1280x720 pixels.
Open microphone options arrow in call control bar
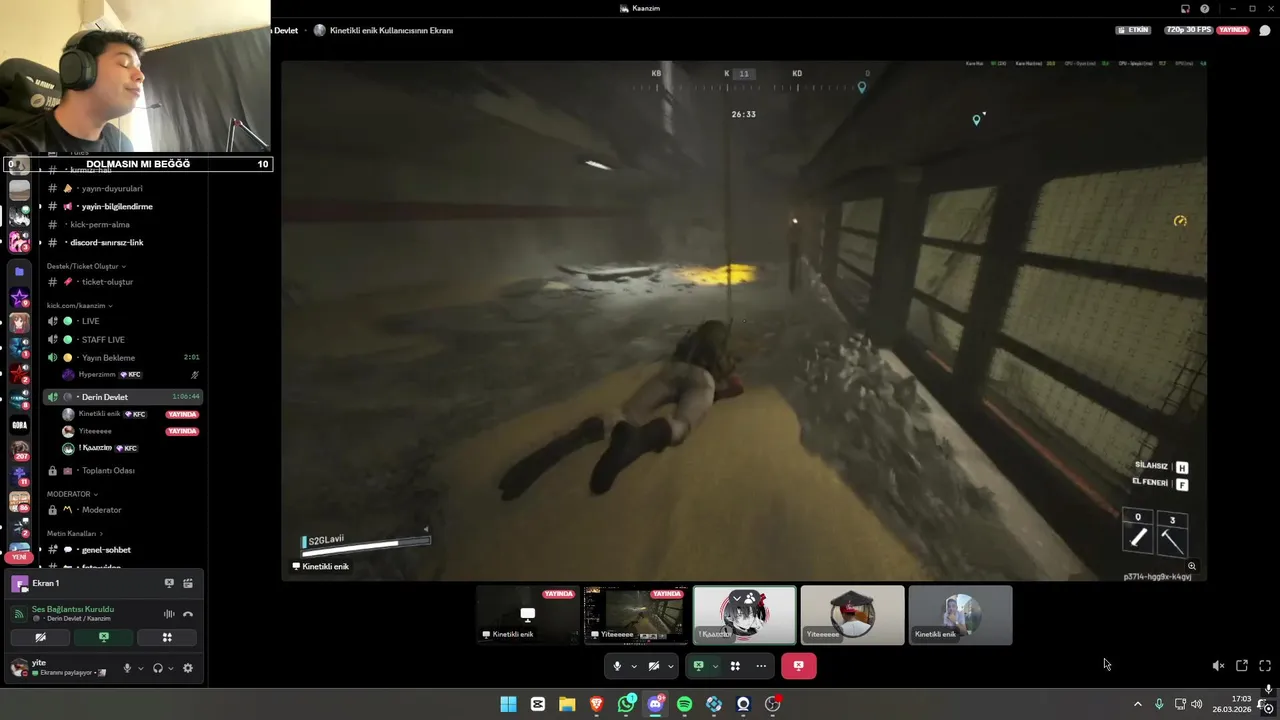click(634, 666)
